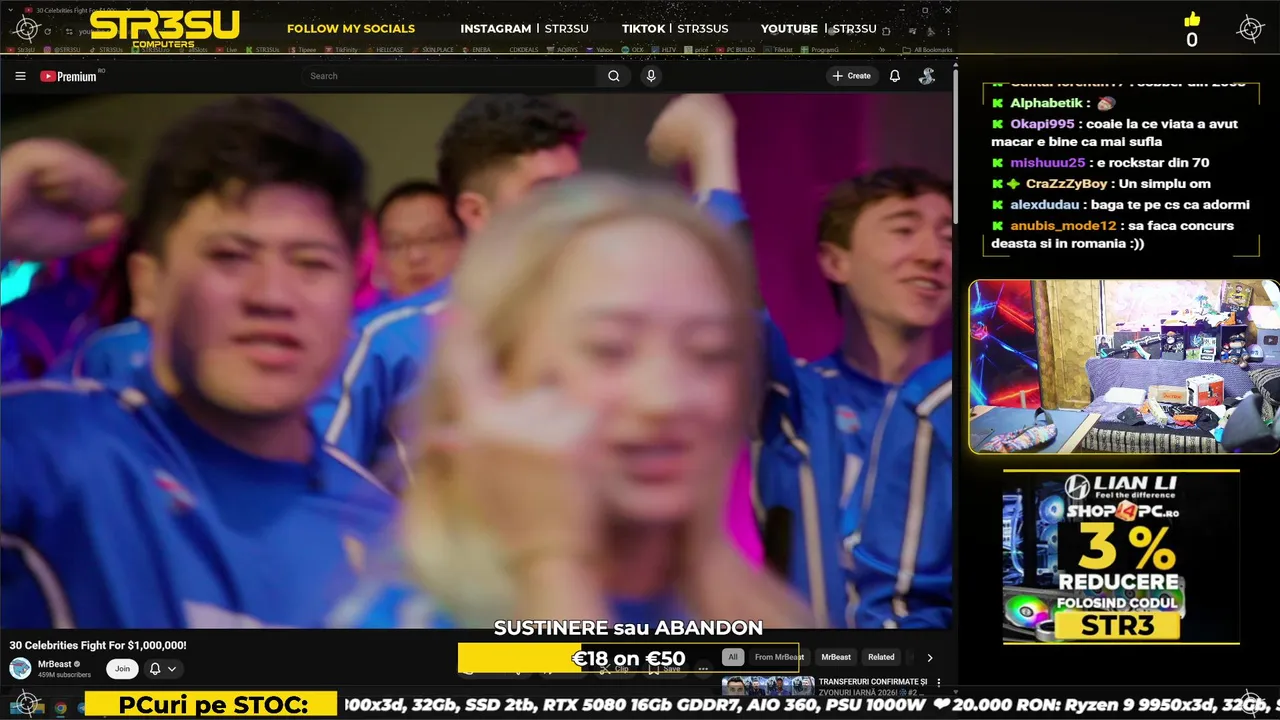Open options menu for TRANSFERURI CONFIRMATE video
The image size is (1280, 720).
tap(938, 683)
